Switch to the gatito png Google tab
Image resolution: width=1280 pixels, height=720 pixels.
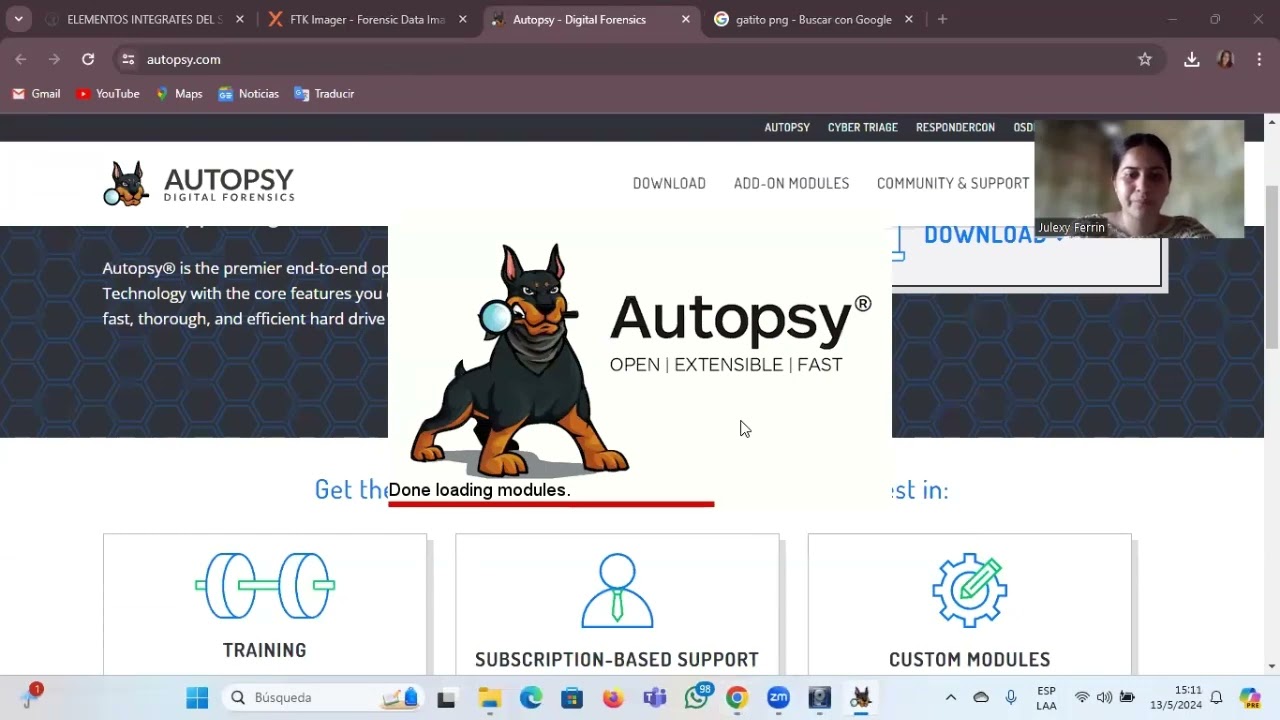tap(813, 19)
